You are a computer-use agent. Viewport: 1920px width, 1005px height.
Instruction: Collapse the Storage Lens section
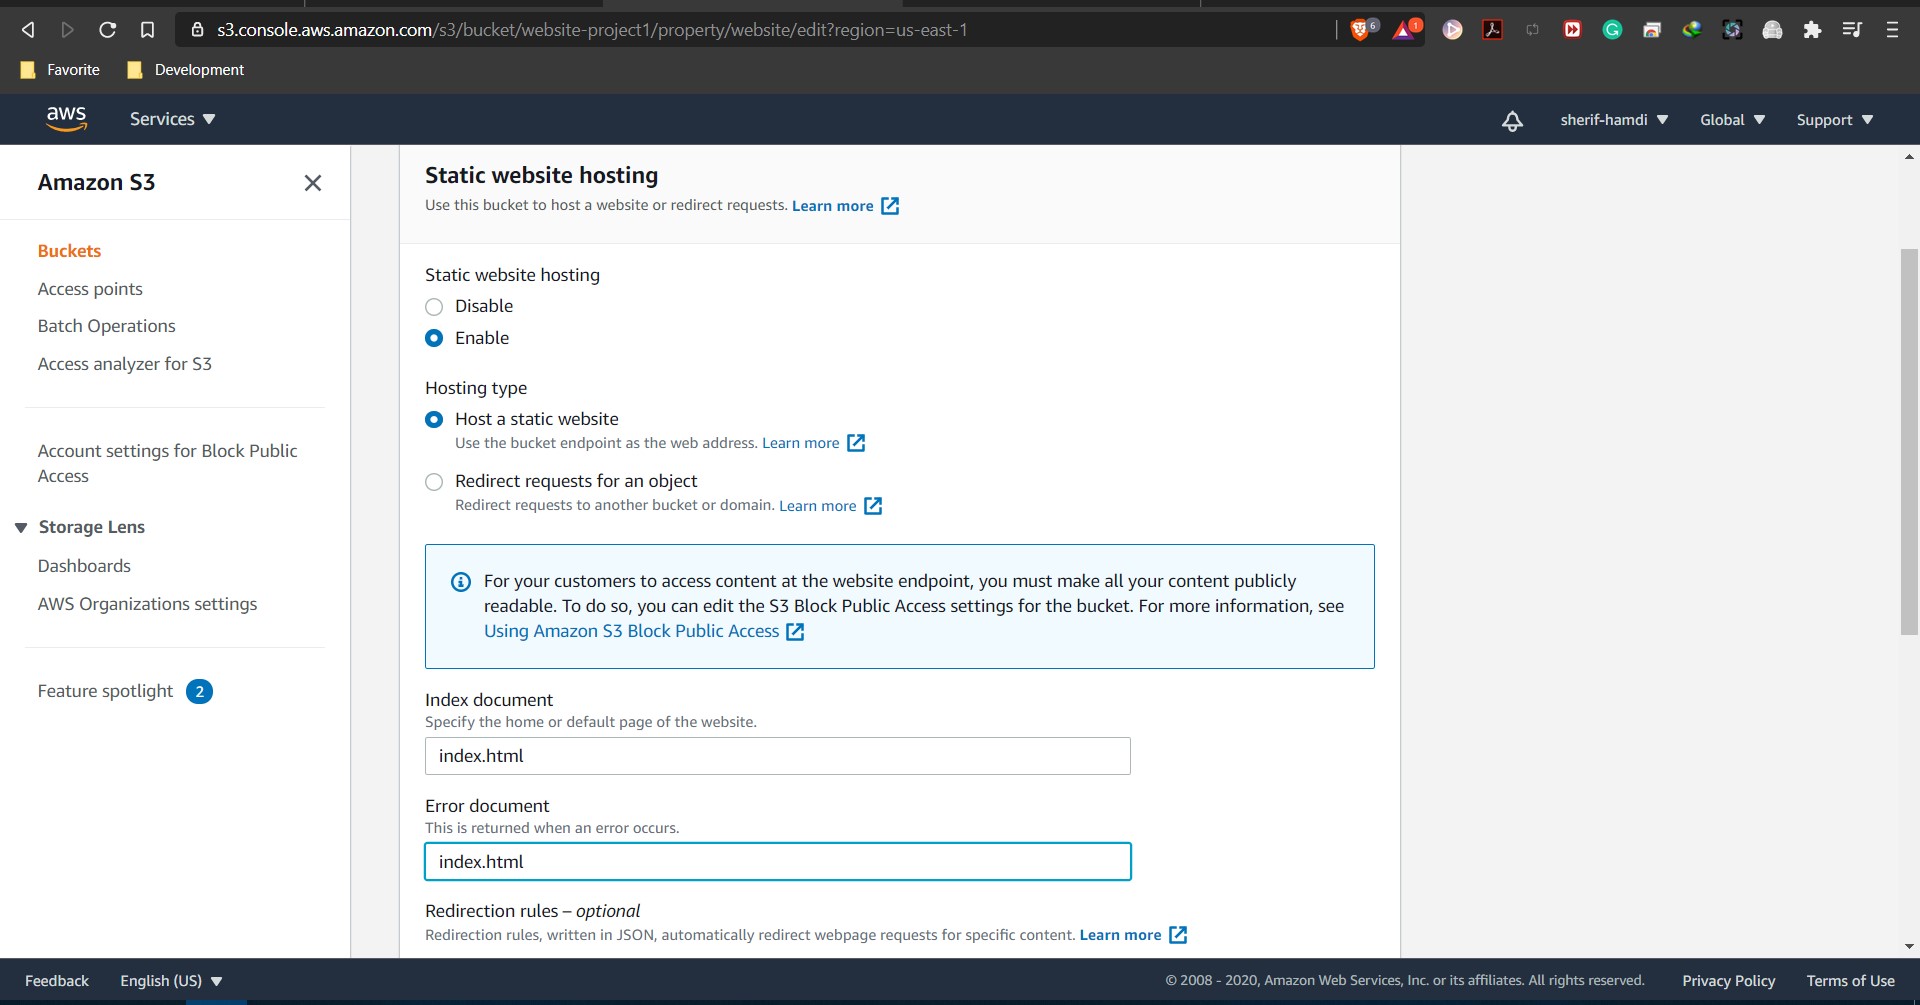pyautogui.click(x=21, y=526)
